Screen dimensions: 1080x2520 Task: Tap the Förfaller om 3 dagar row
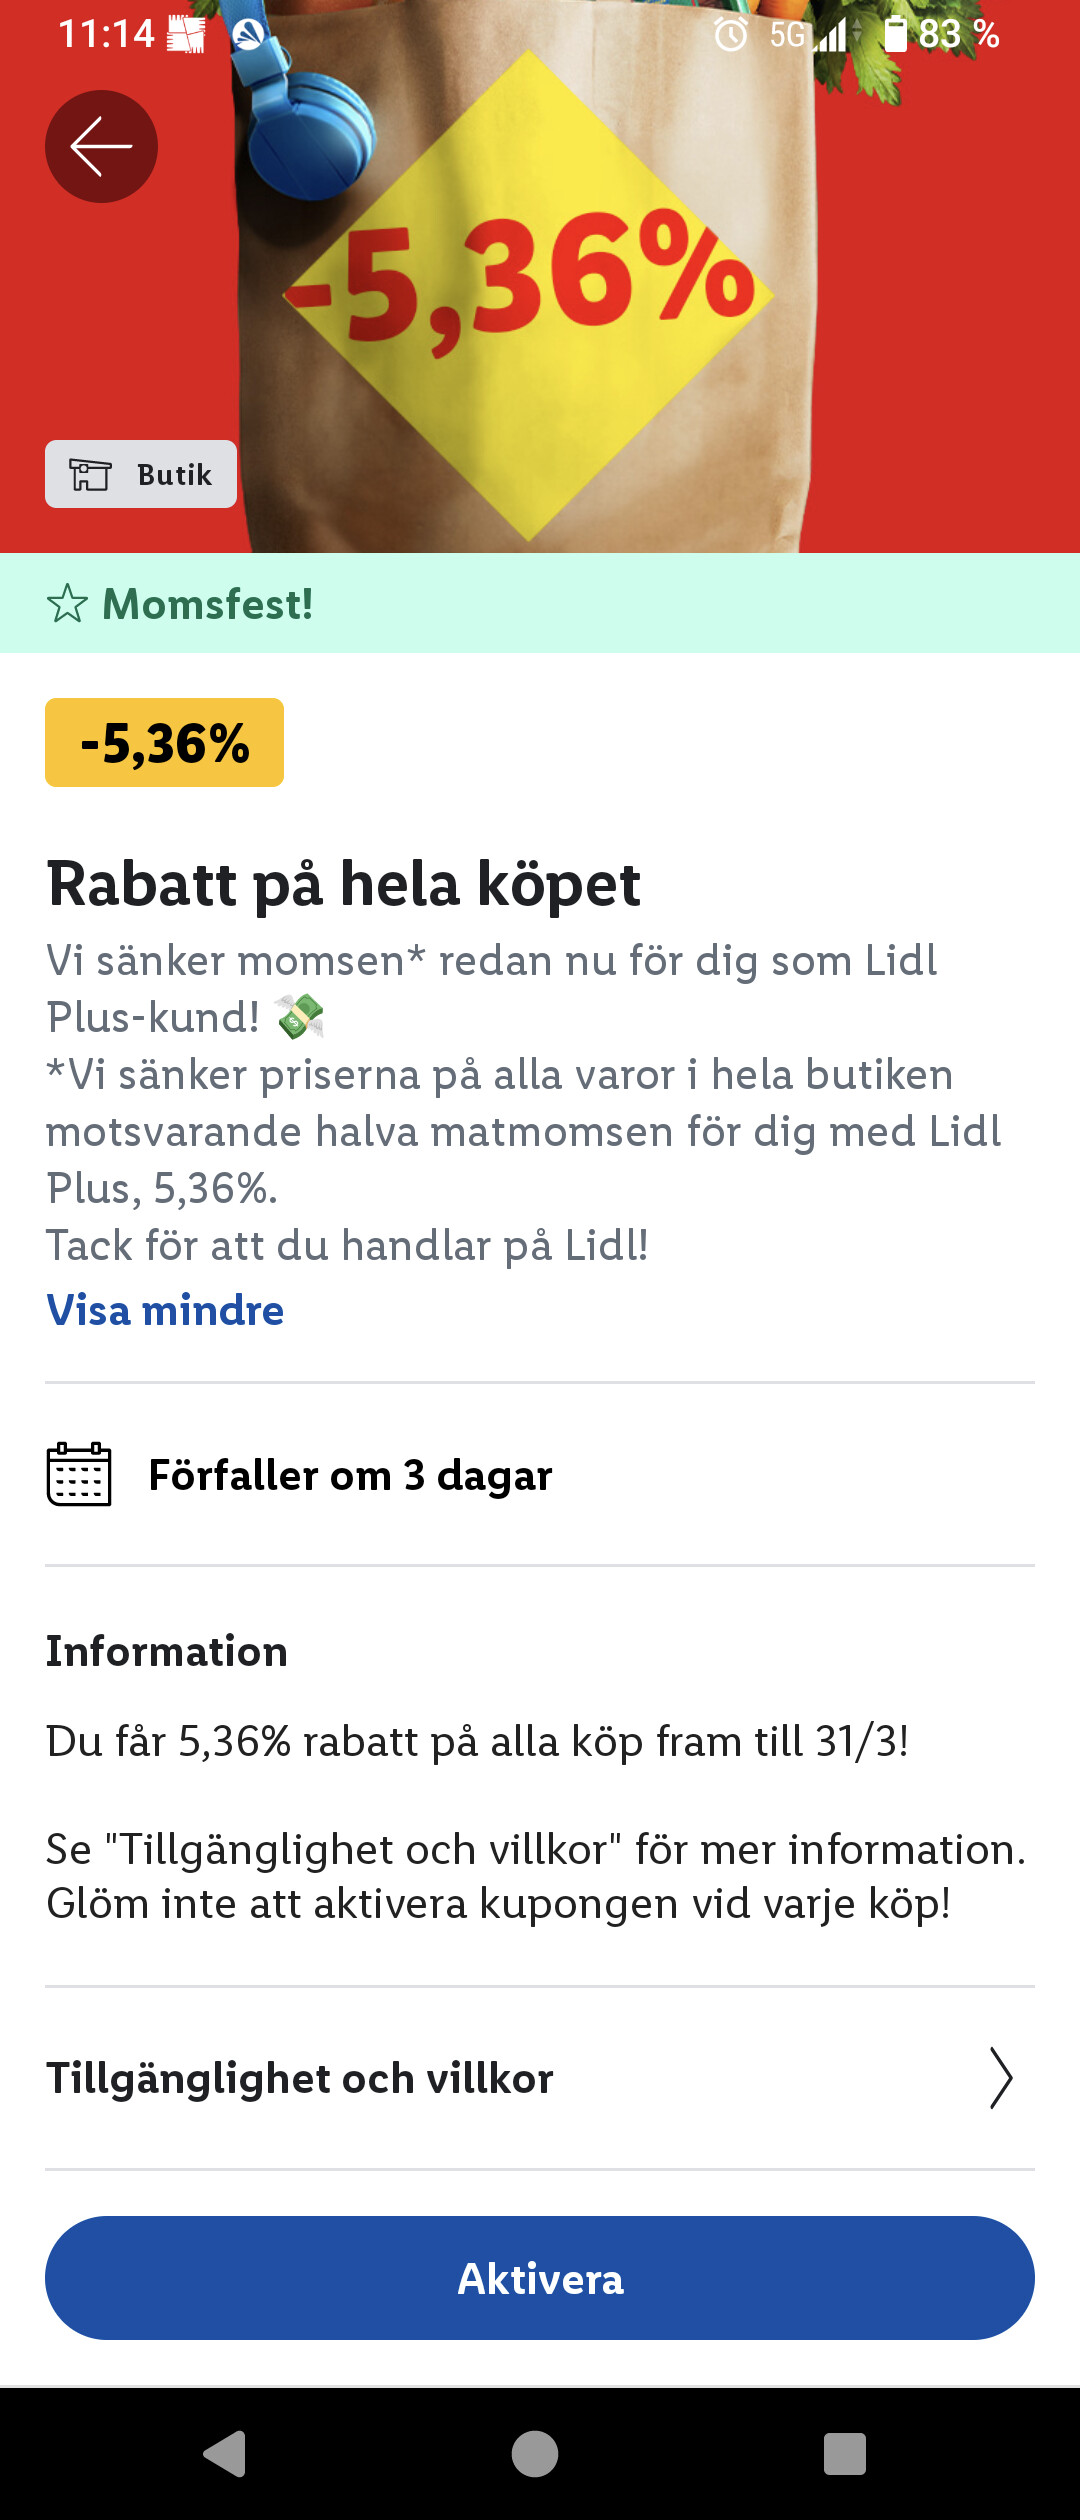pos(350,1475)
